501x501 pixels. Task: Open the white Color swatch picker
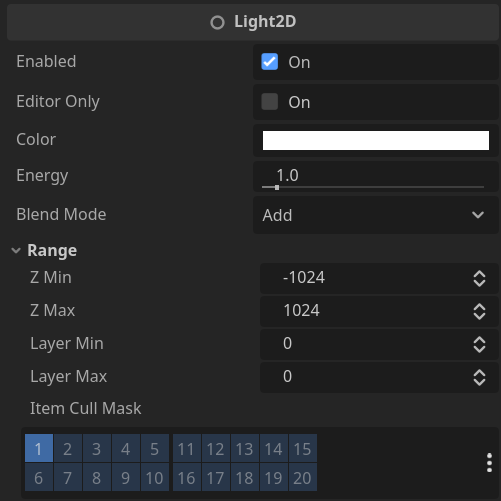[376, 140]
